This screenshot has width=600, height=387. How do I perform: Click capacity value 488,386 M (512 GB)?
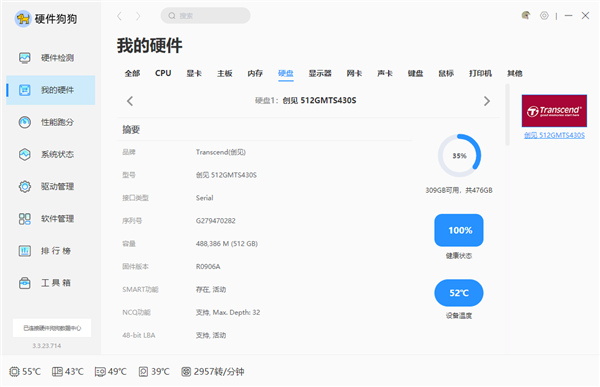click(227, 244)
